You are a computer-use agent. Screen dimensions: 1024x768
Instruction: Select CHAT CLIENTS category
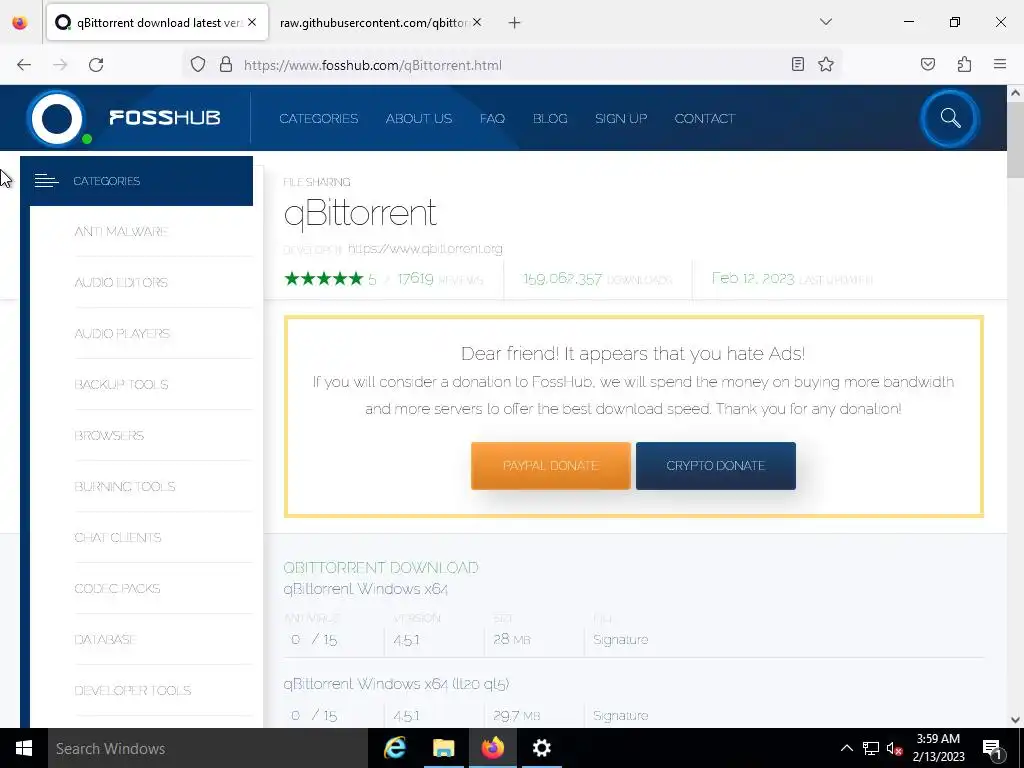pyautogui.click(x=118, y=537)
